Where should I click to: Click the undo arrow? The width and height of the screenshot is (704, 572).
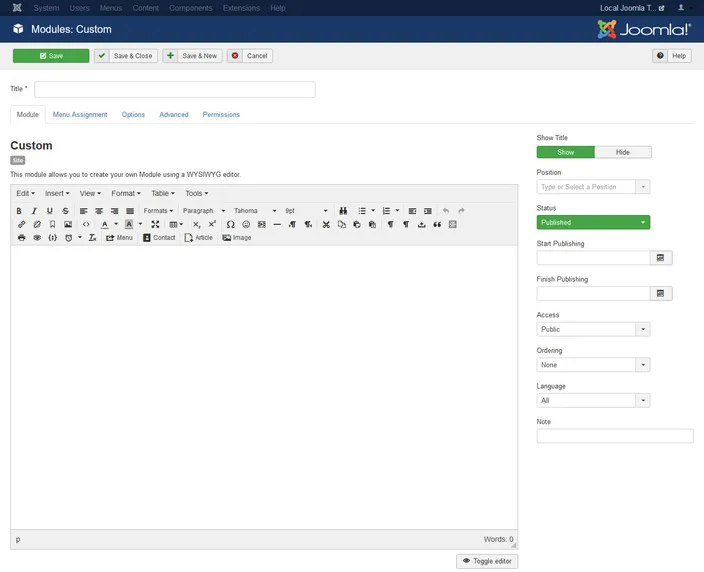click(446, 211)
